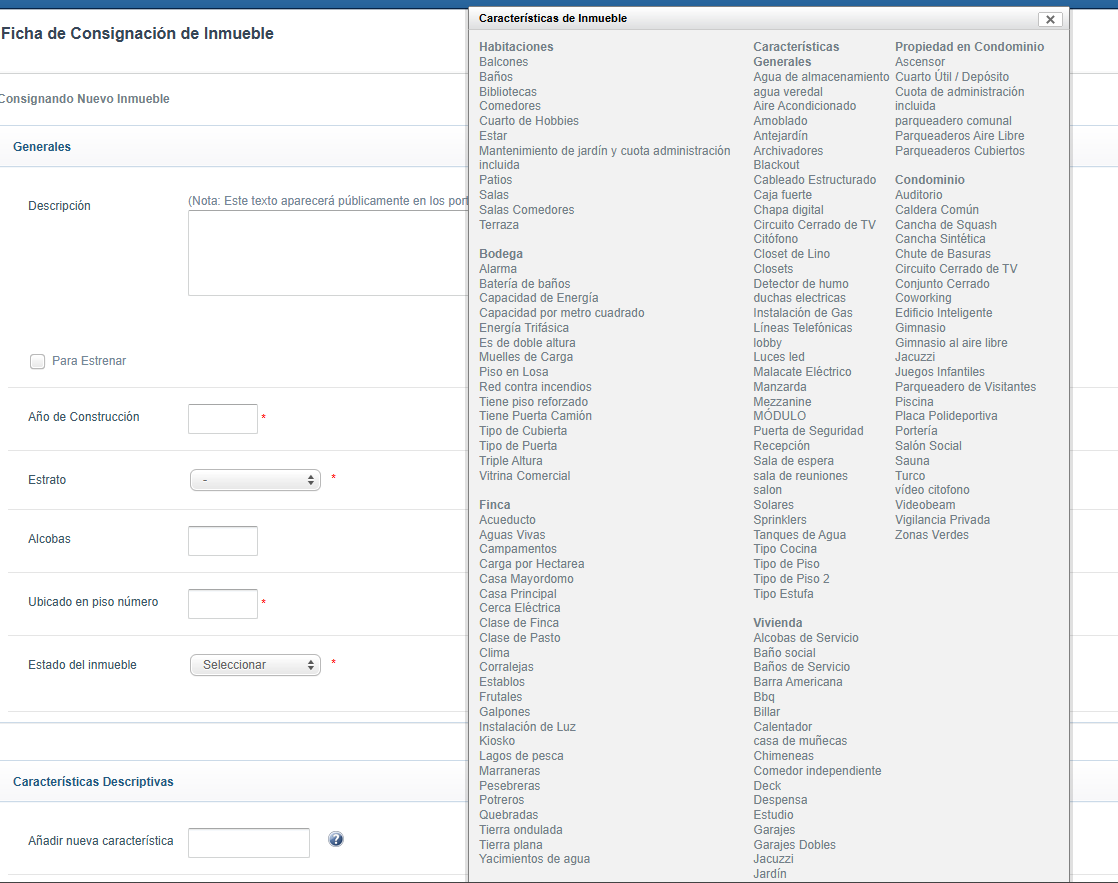The height and width of the screenshot is (883, 1118).
Task: Choose Zonas Verdes feature
Action: [932, 535]
